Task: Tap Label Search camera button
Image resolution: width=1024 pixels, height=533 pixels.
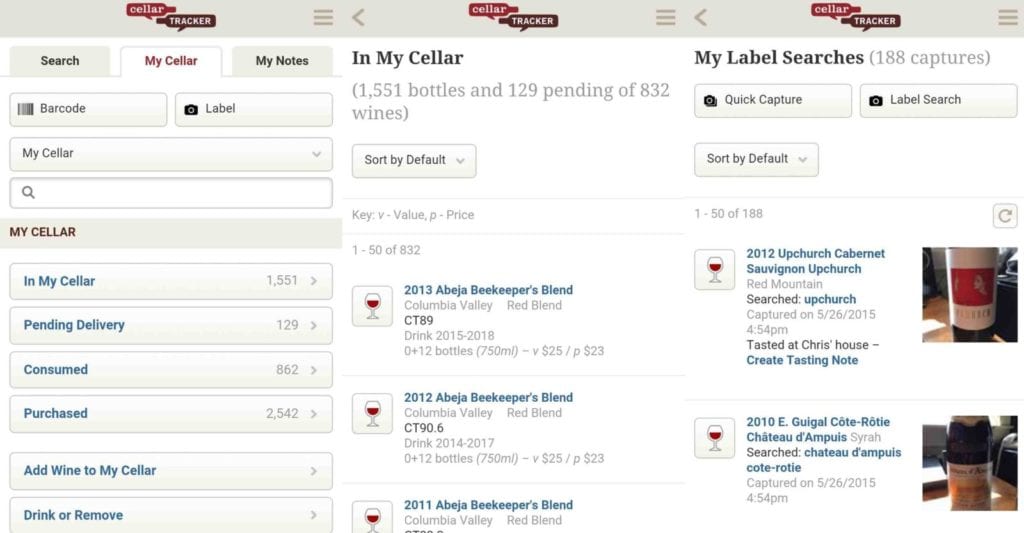Action: [x=937, y=100]
